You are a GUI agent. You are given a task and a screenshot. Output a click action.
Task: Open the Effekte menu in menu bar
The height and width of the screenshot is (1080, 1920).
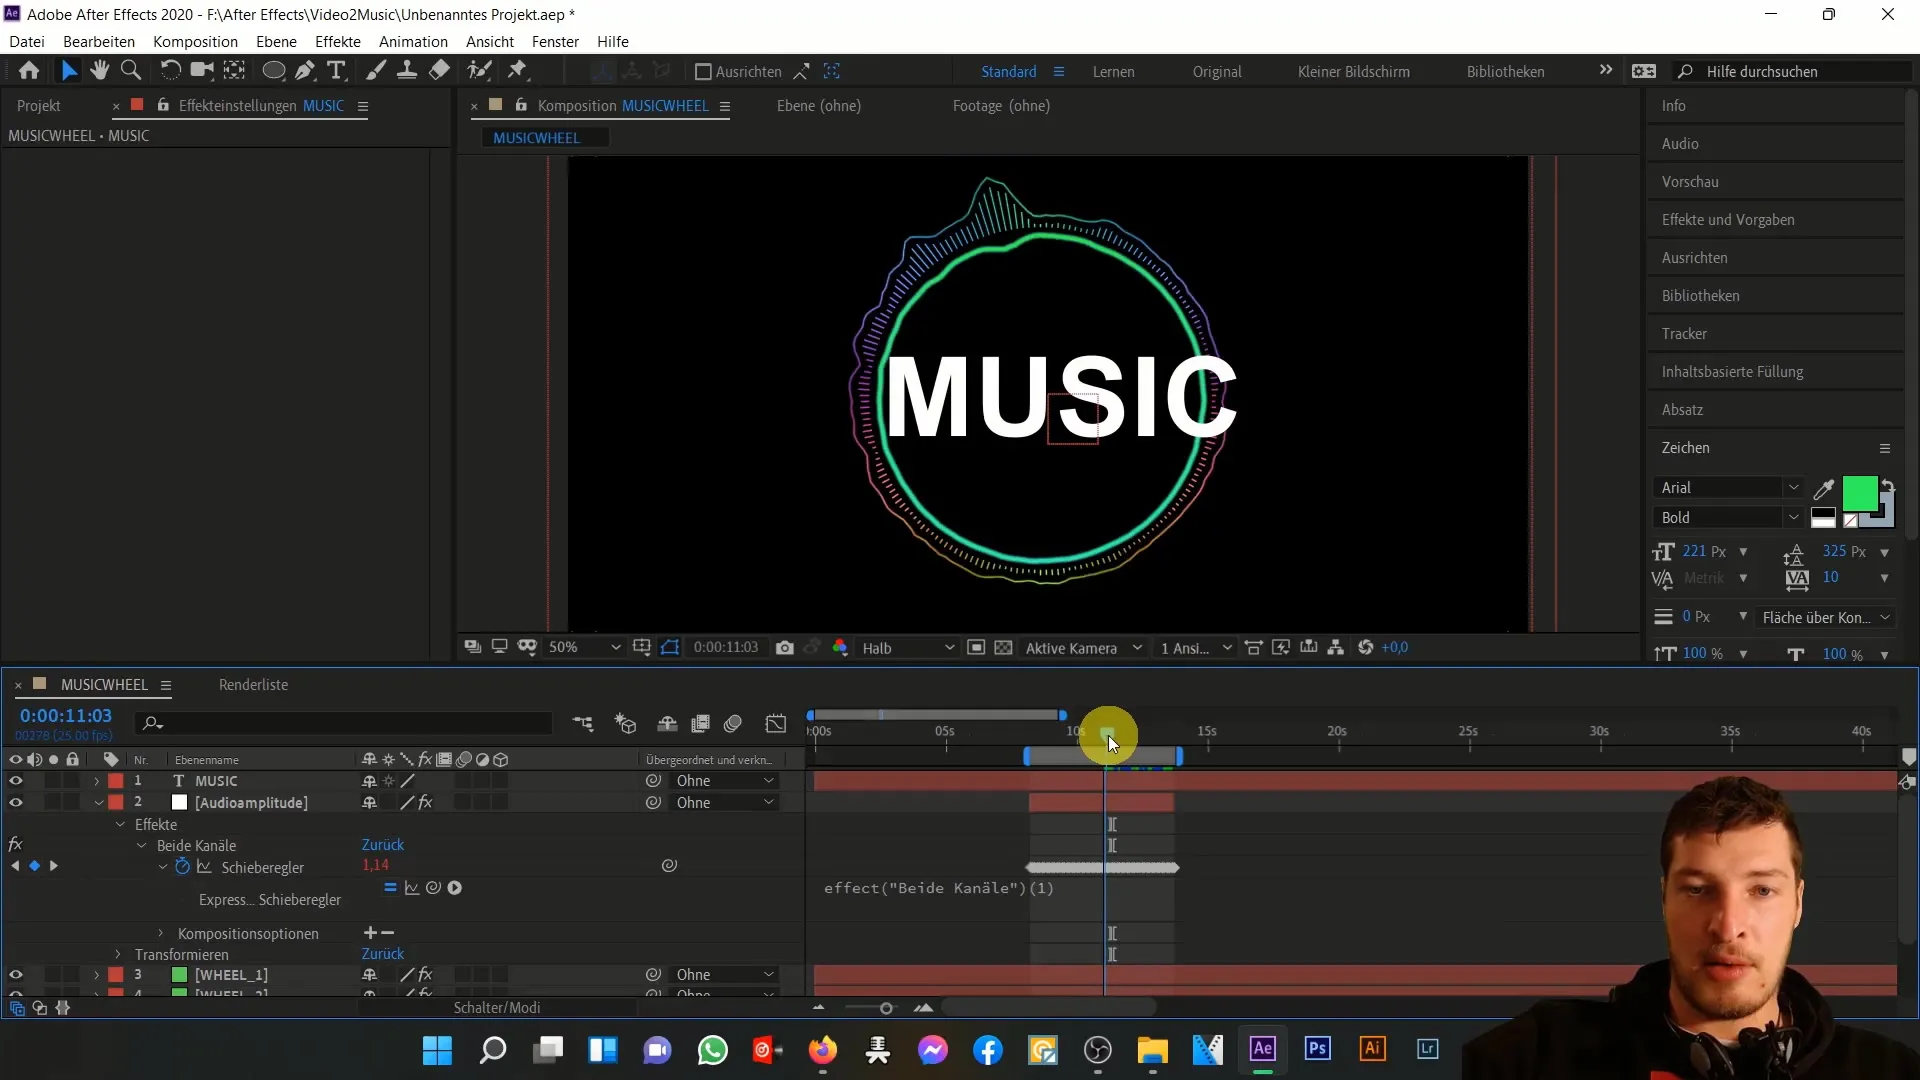pos(338,41)
